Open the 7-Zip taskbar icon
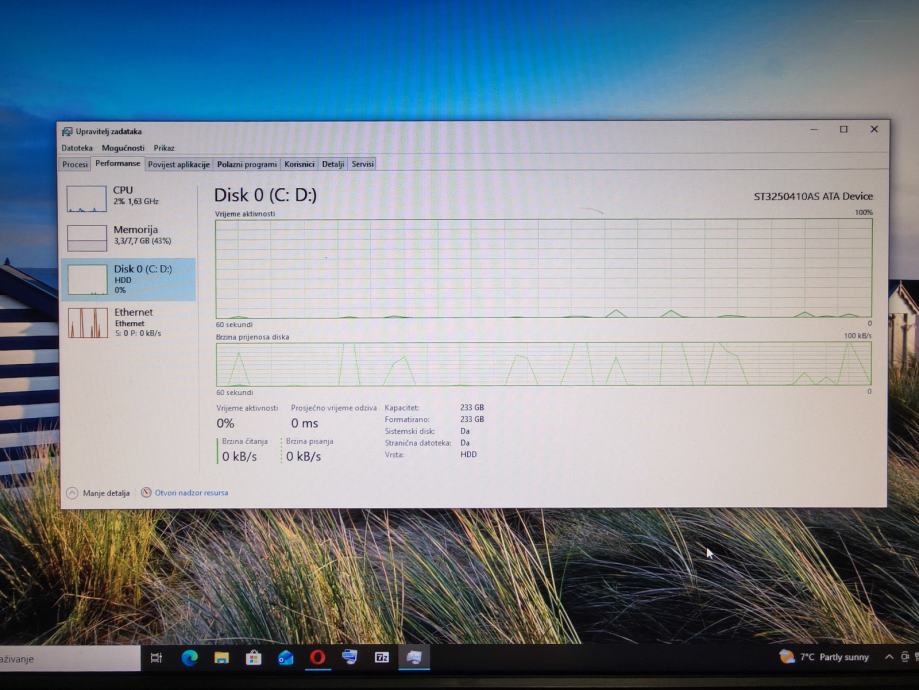This screenshot has height=690, width=919. pos(382,657)
